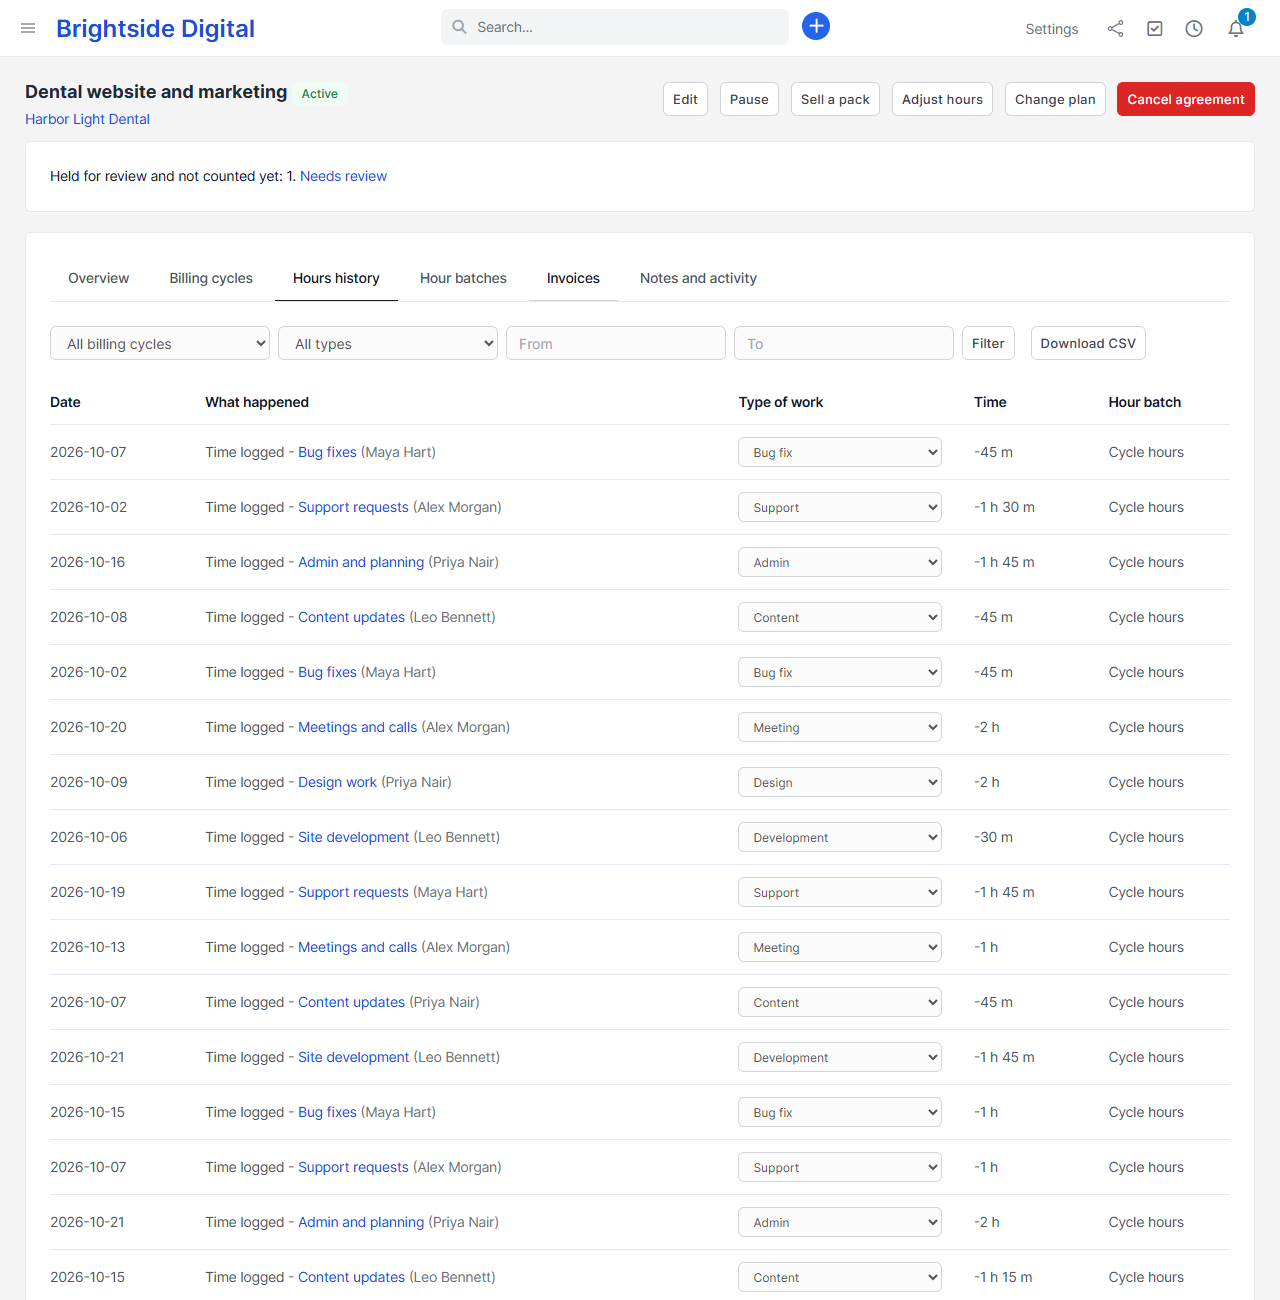Open the share icon in header

1115,29
